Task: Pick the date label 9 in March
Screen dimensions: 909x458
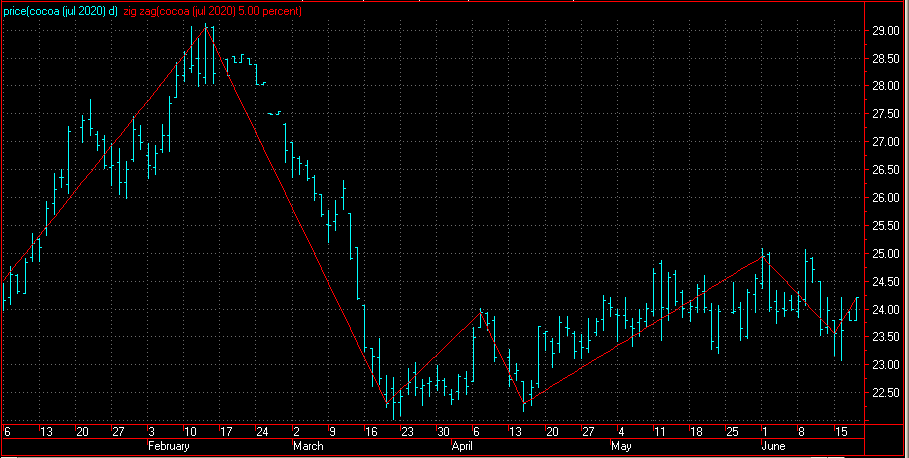Action: 332,432
